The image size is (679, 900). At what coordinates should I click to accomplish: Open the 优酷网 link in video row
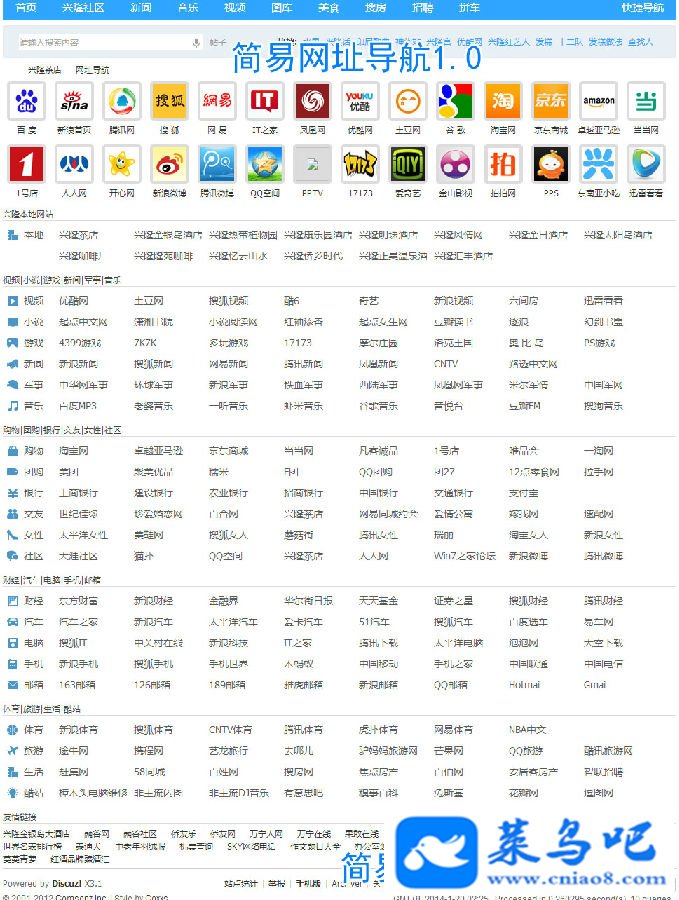pyautogui.click(x=73, y=301)
